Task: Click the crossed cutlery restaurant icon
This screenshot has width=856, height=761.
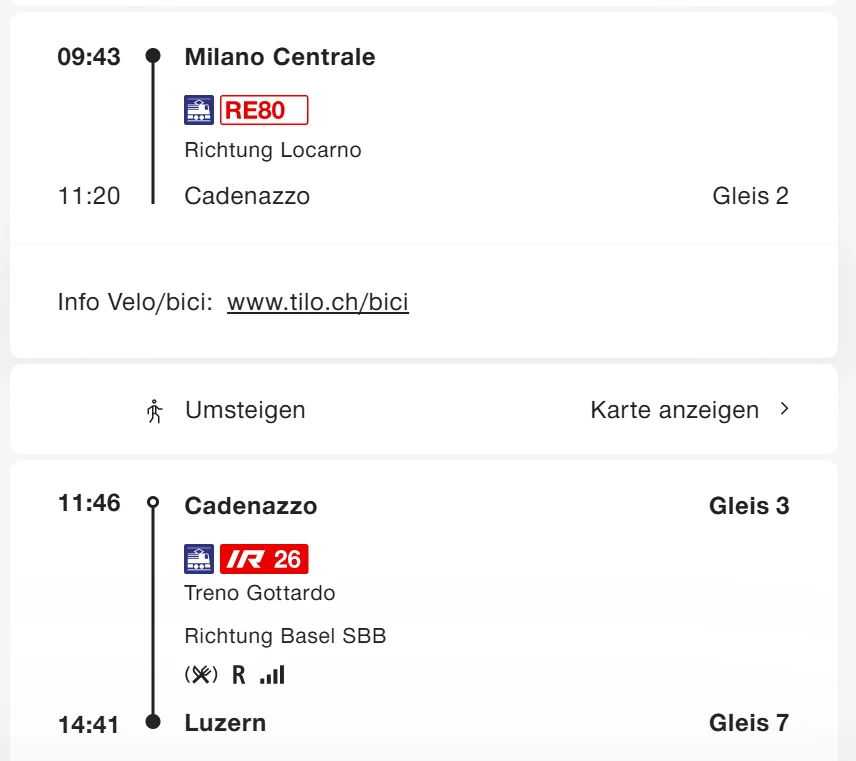Action: tap(201, 675)
